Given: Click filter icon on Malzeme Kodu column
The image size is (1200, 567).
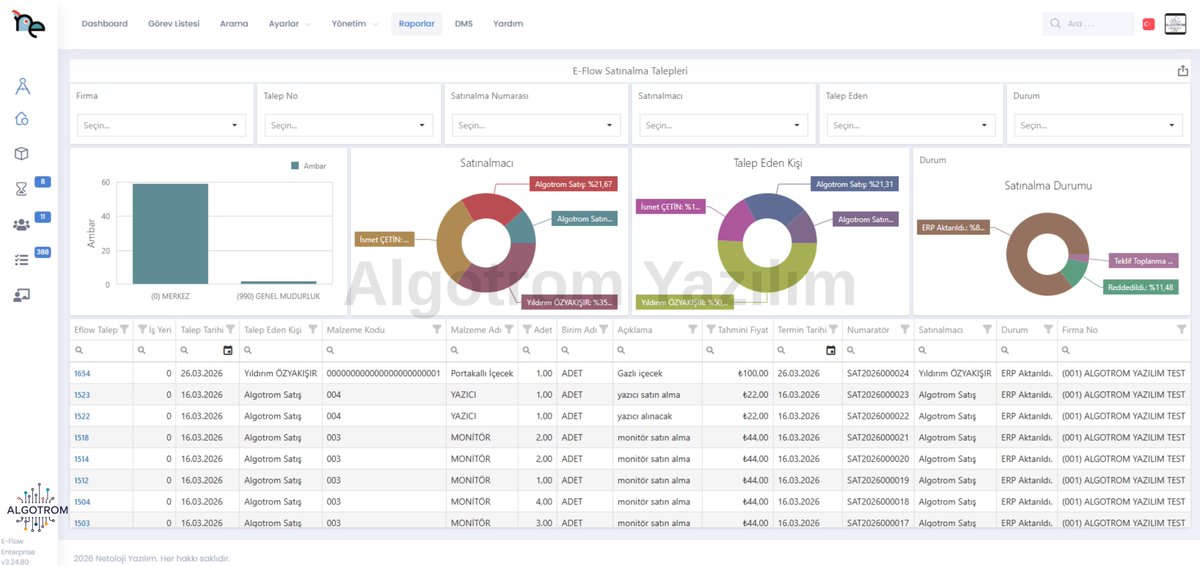Looking at the screenshot, I should tap(436, 329).
